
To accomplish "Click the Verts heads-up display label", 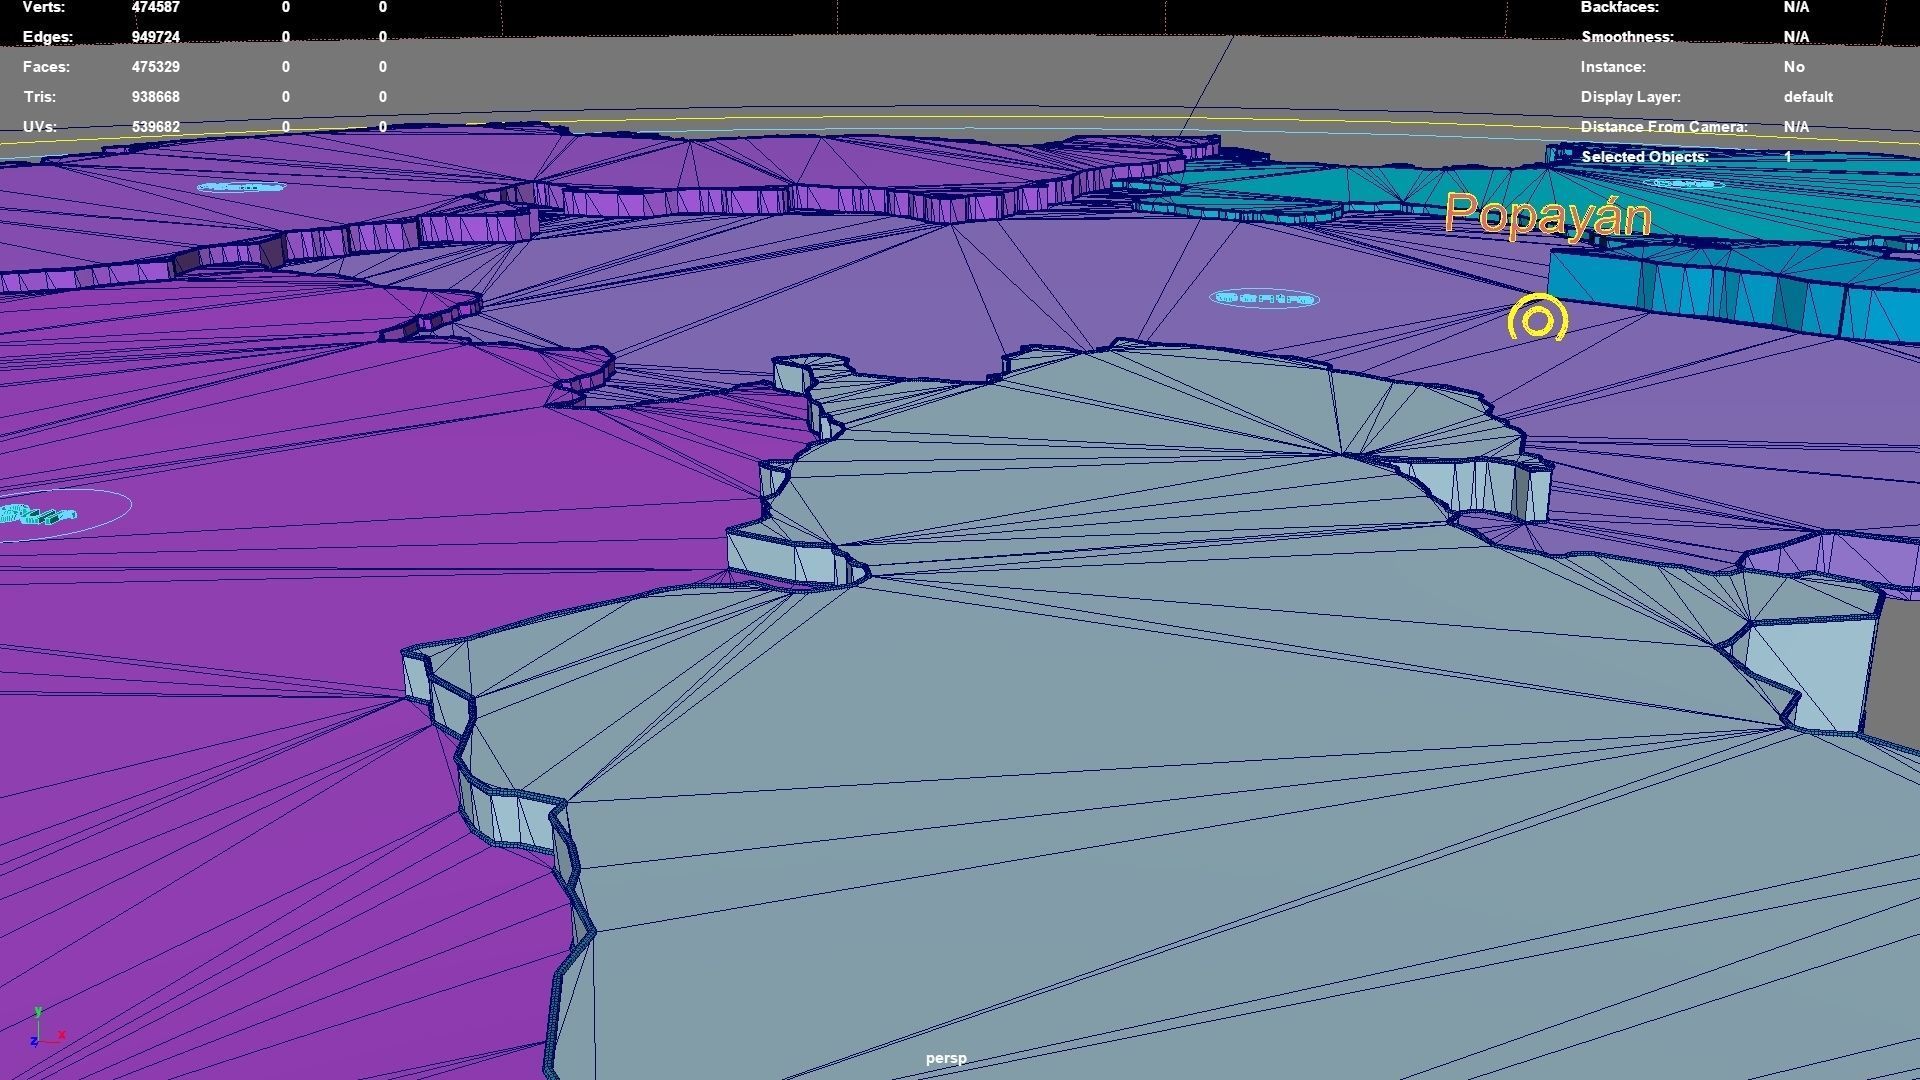I will tap(44, 7).
